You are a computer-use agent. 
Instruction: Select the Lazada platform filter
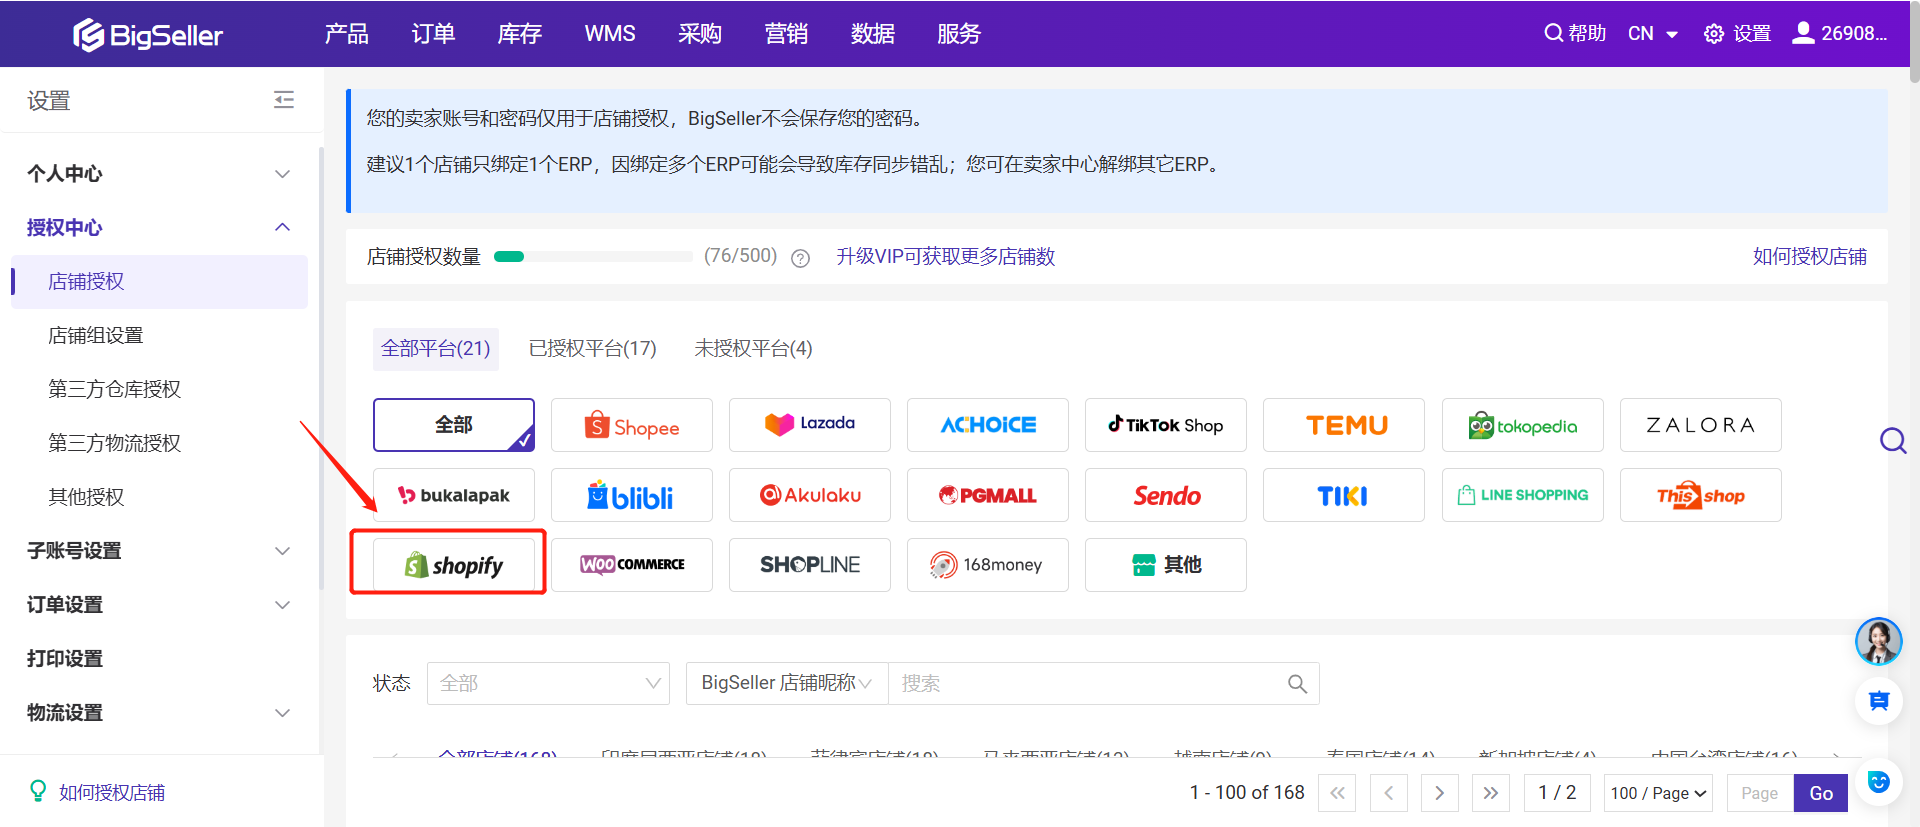(x=809, y=425)
